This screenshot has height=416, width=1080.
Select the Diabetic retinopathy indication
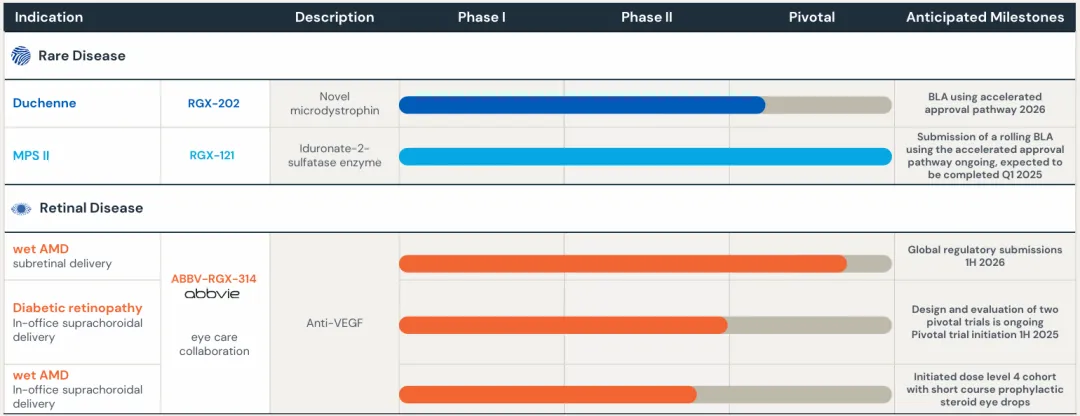77,308
